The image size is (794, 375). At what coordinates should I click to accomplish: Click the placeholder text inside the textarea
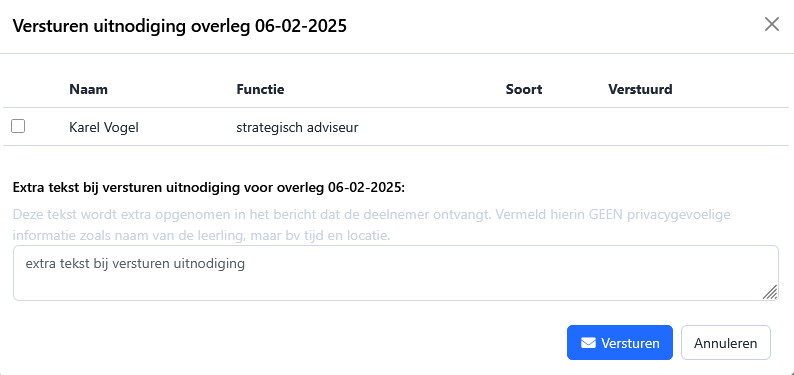pyautogui.click(x=135, y=264)
